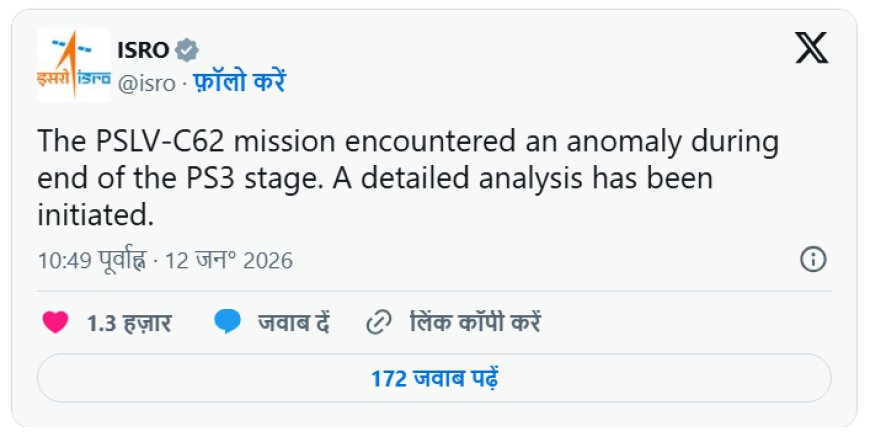Click the verified badge next to ISRO

pyautogui.click(x=186, y=50)
